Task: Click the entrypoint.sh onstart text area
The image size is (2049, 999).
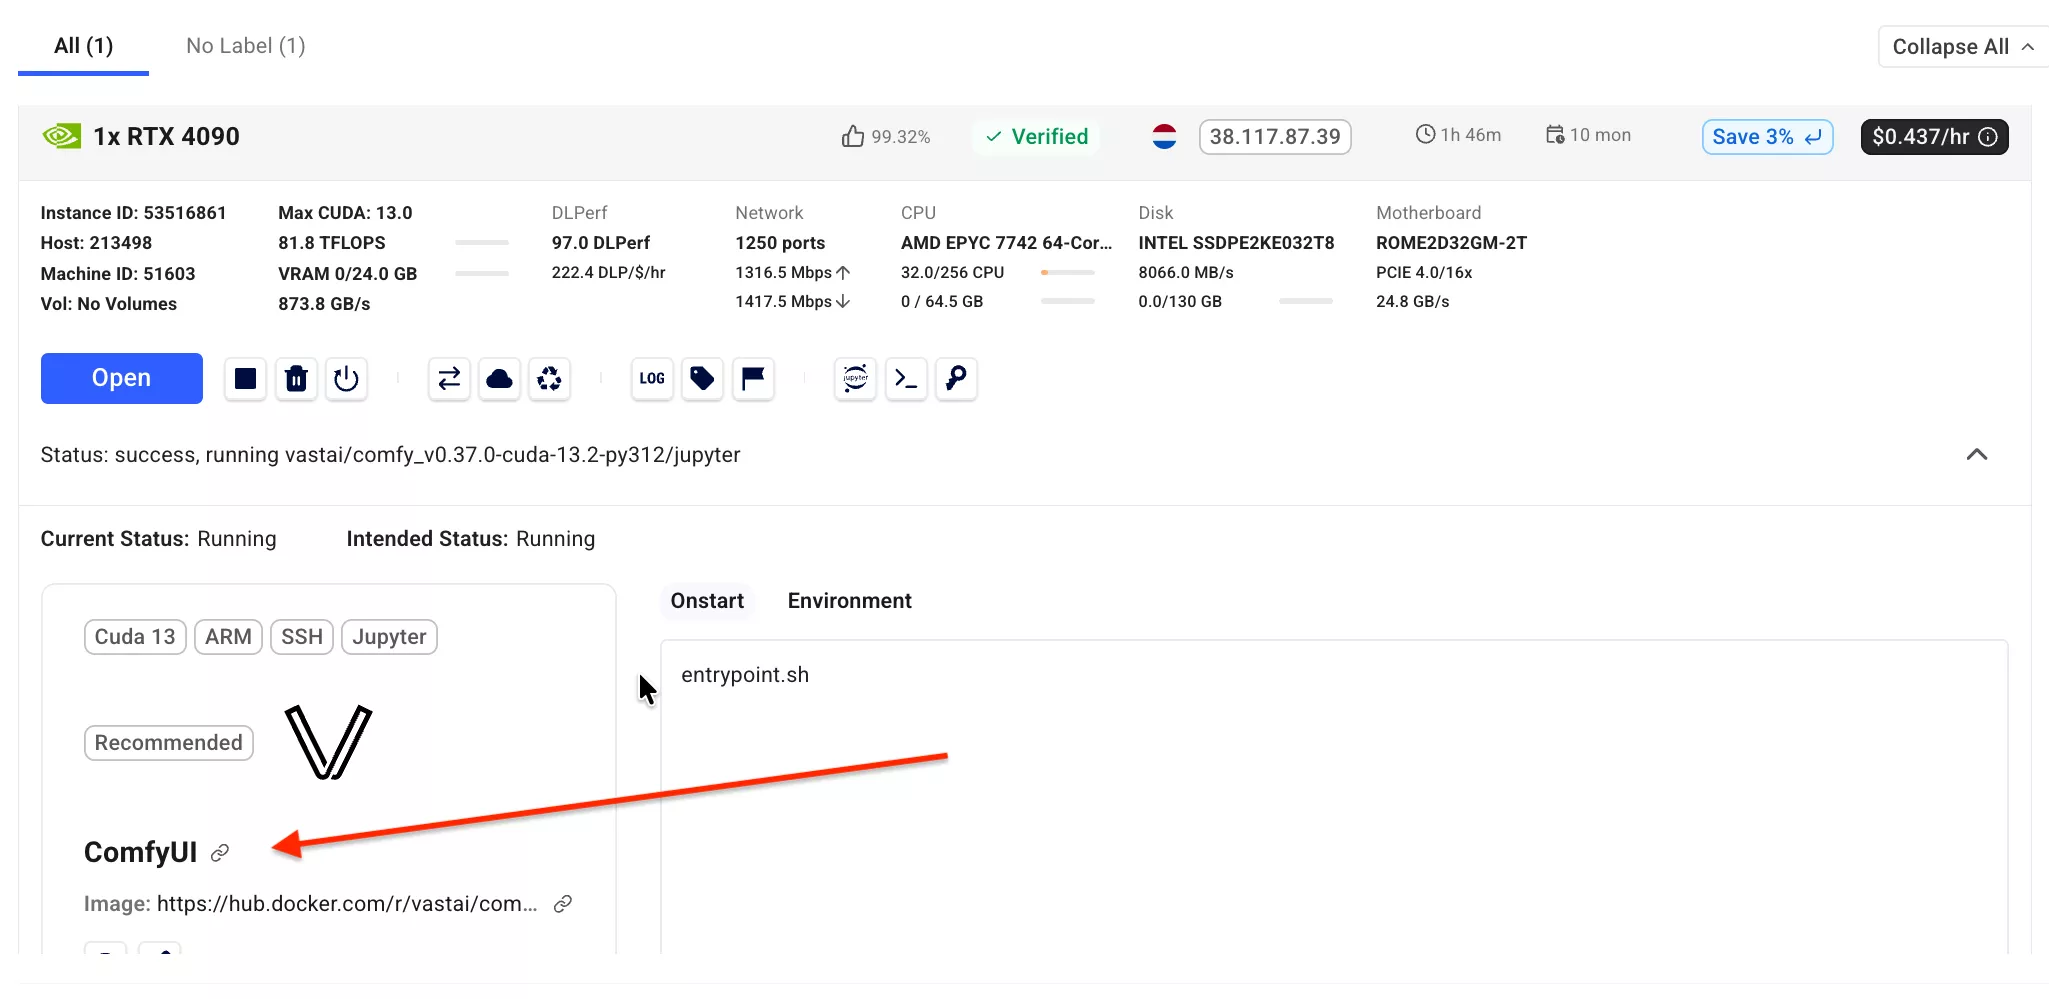Action: pos(1334,797)
